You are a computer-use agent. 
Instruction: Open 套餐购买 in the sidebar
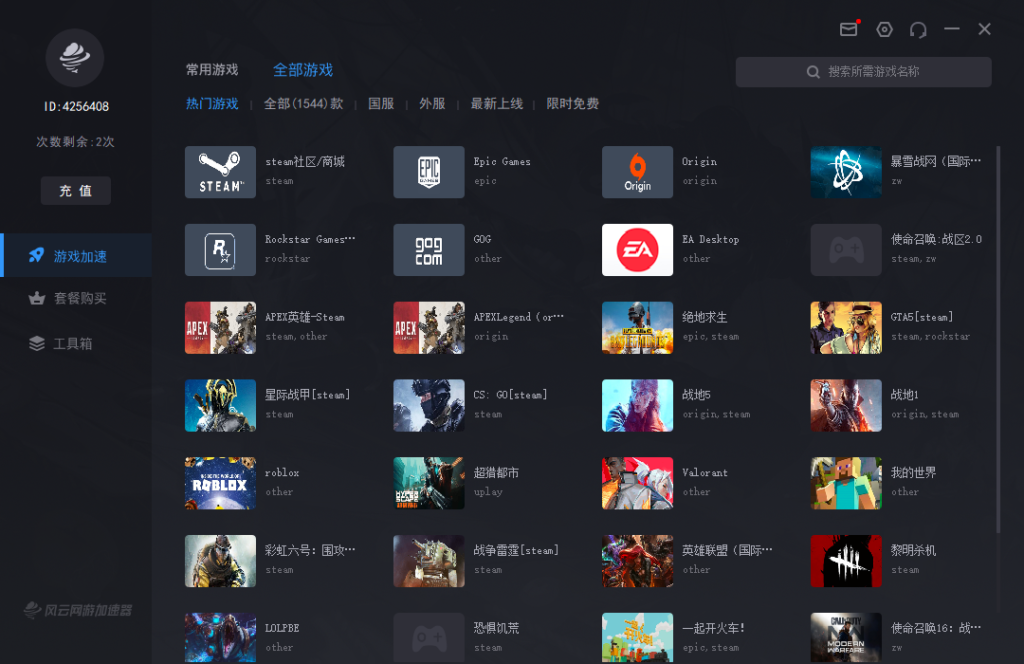click(77, 298)
